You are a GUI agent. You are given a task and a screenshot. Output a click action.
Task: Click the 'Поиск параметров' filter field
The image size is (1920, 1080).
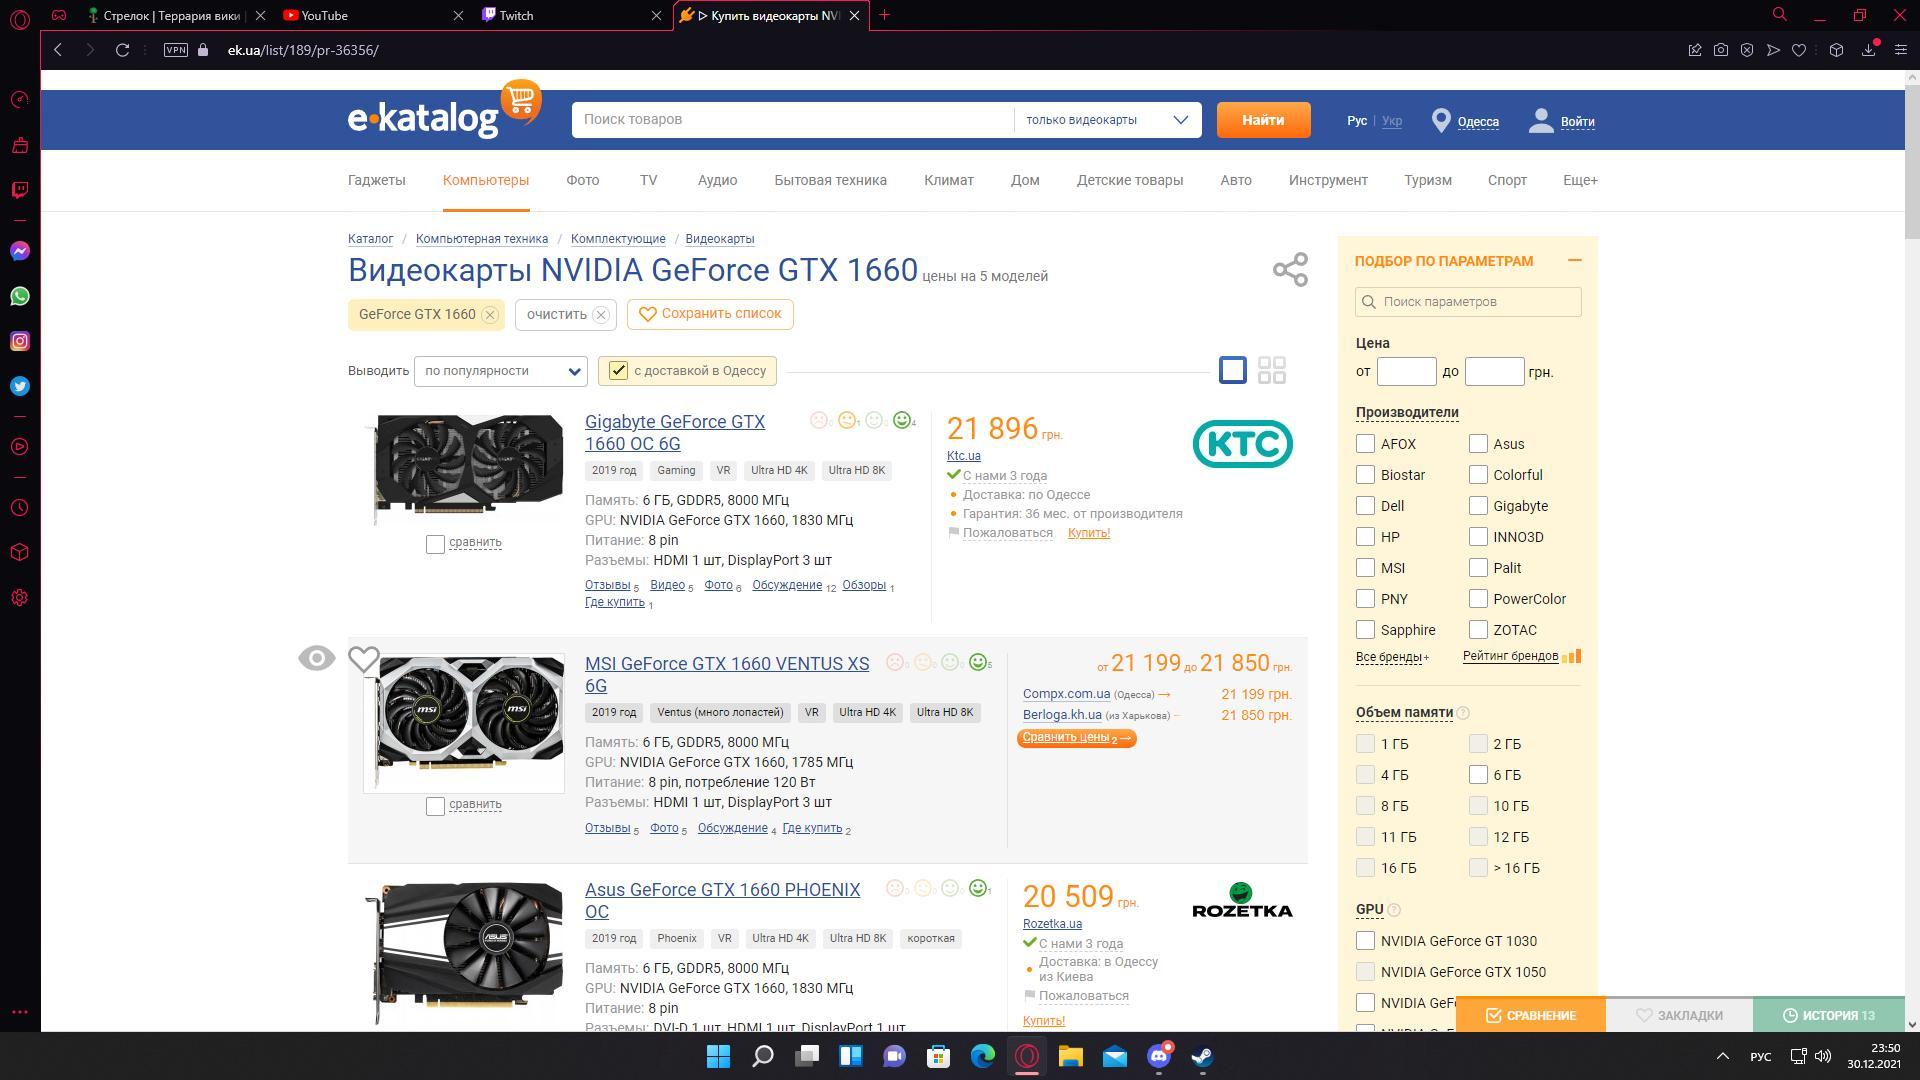1468,302
